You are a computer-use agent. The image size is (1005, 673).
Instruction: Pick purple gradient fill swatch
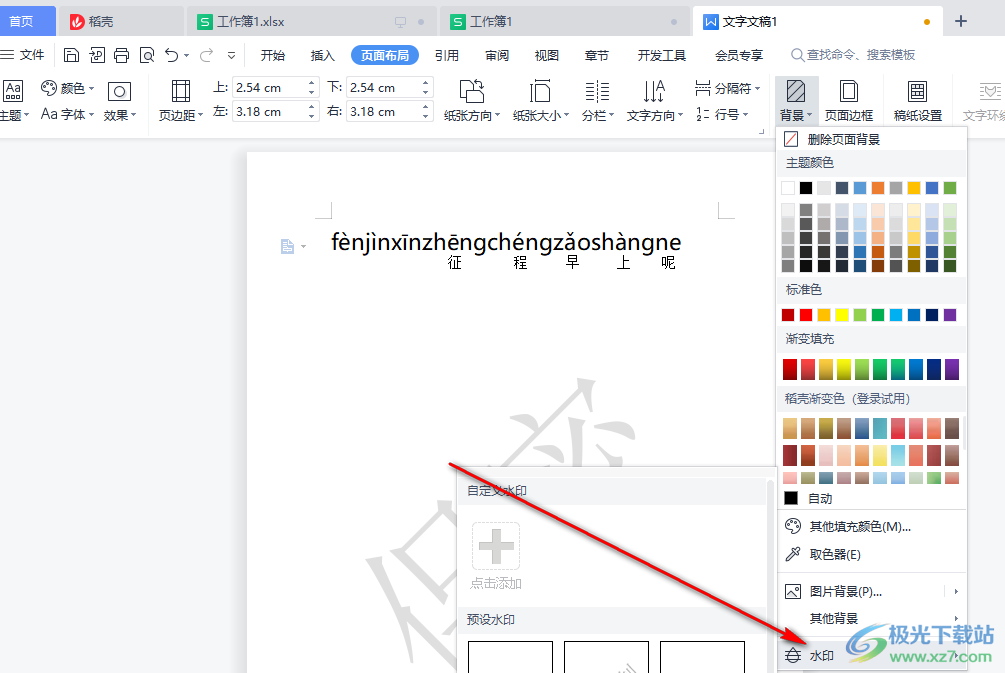pos(952,369)
